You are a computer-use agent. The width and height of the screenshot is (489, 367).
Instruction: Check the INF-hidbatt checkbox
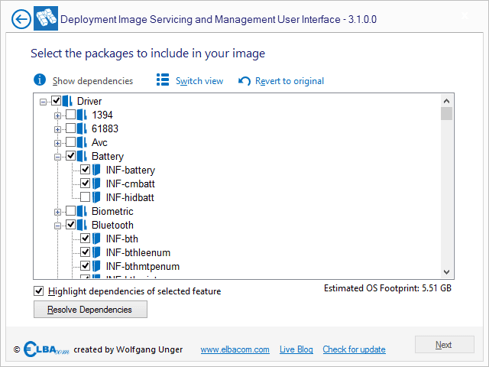(85, 197)
